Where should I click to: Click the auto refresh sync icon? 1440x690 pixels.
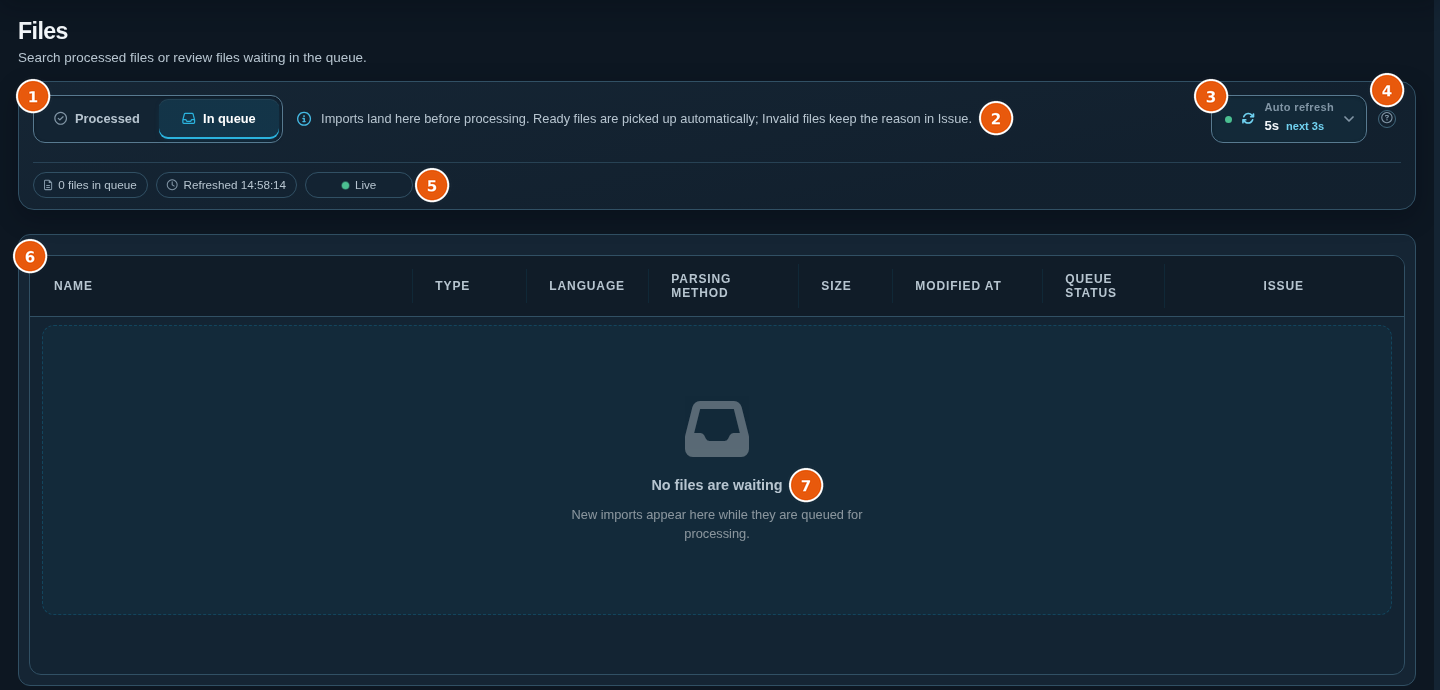point(1248,118)
